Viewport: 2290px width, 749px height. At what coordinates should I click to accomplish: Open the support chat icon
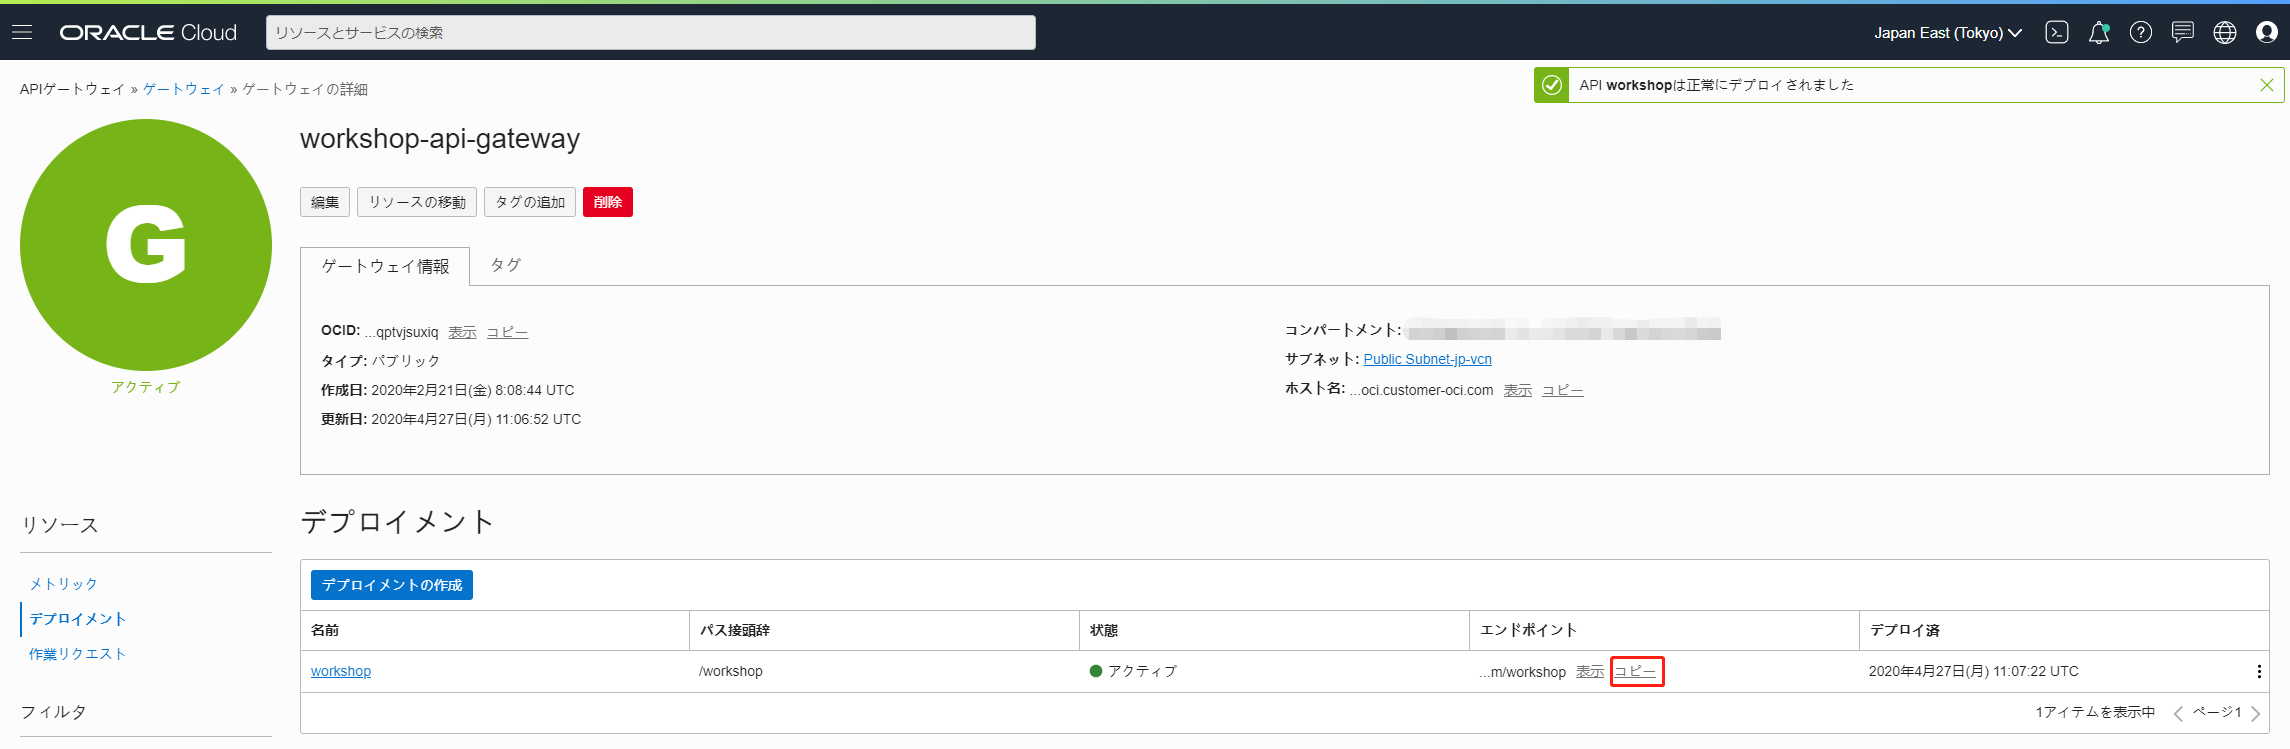[x=2182, y=33]
